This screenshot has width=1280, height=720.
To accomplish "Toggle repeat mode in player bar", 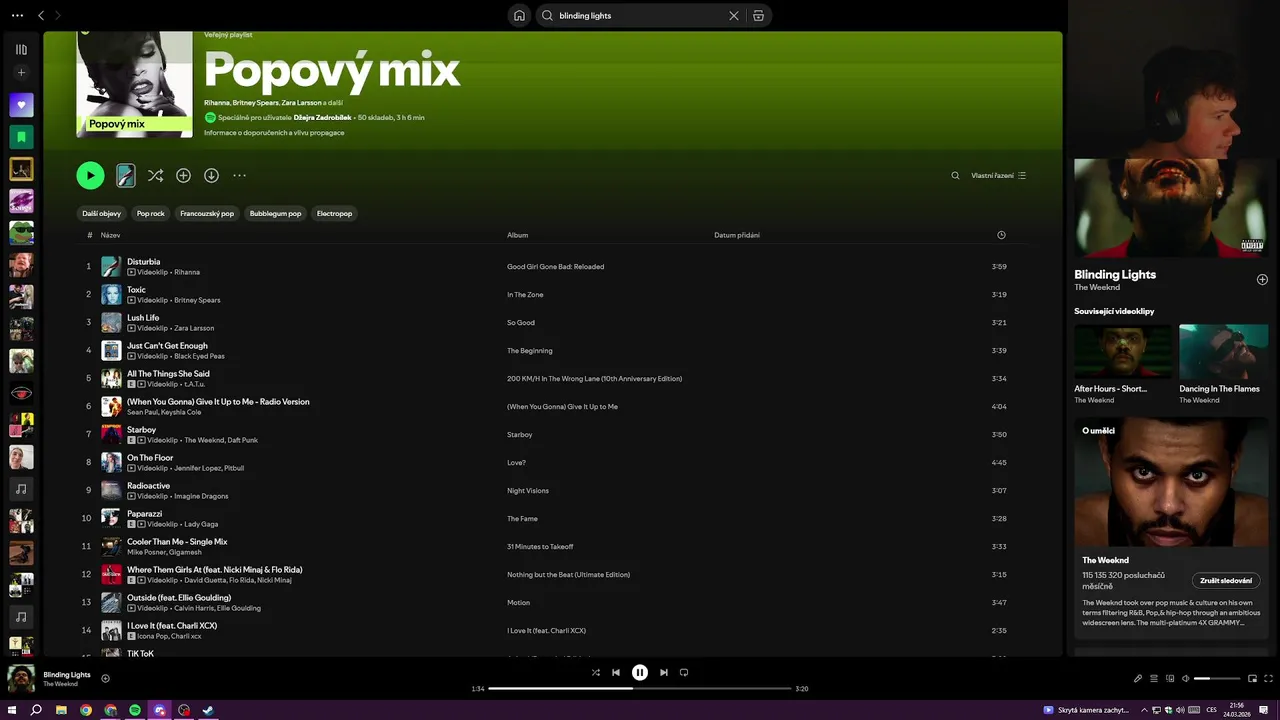I will pos(684,673).
